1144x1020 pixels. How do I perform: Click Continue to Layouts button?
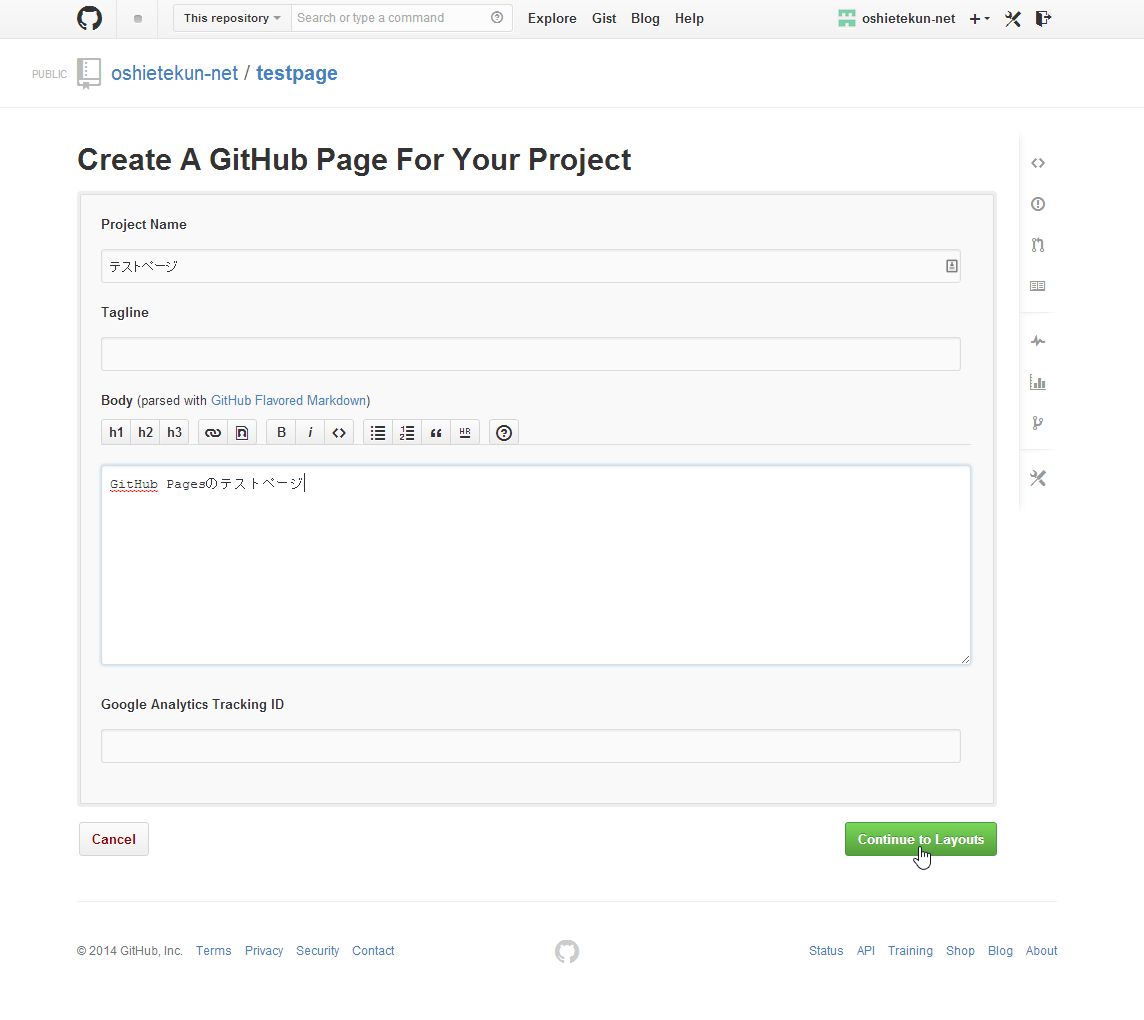click(x=921, y=839)
